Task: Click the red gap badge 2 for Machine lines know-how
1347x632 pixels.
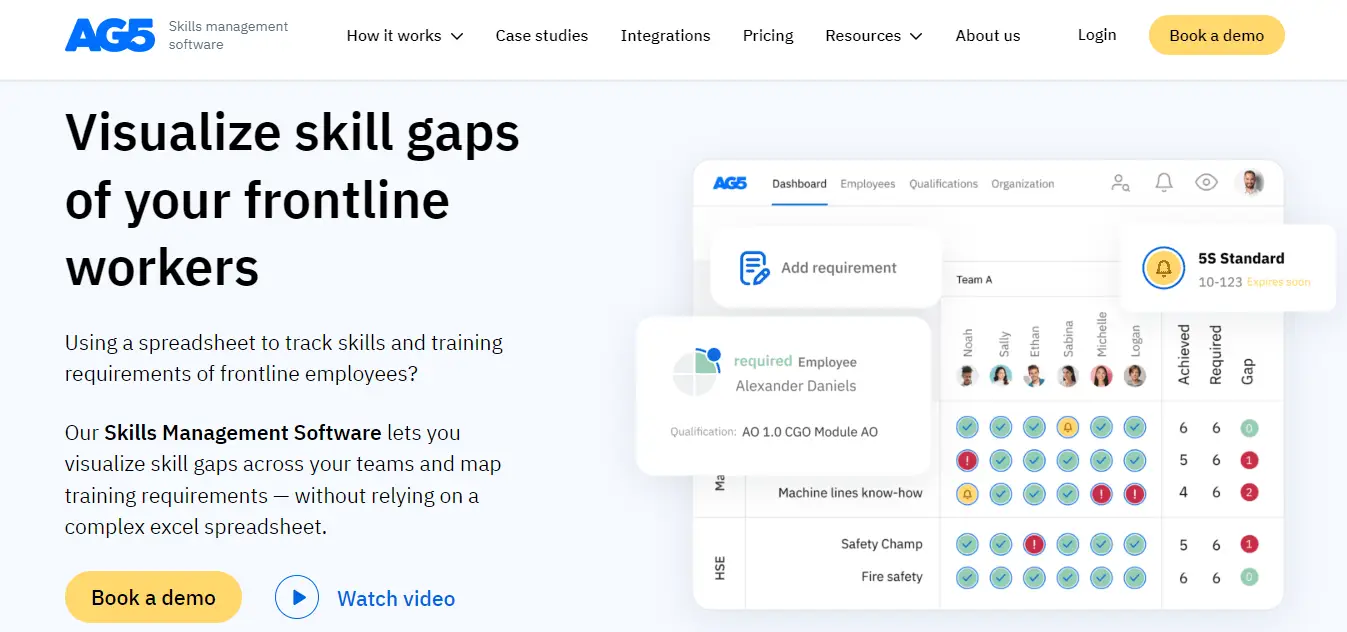Action: point(1248,493)
